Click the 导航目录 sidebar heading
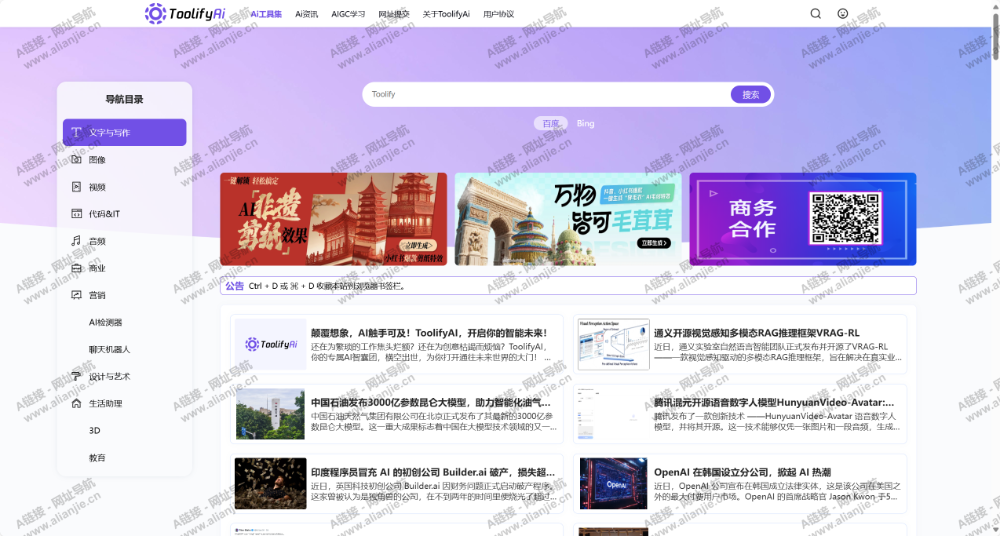The height and width of the screenshot is (536, 1000). pos(124,100)
